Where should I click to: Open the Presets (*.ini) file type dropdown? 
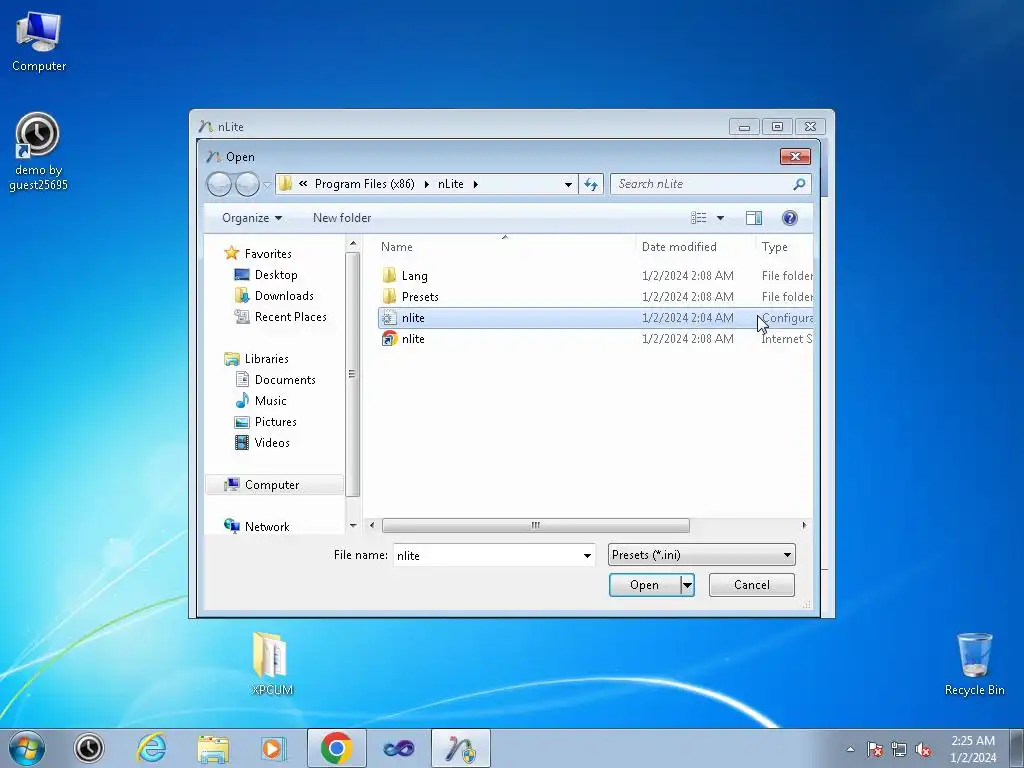tap(701, 555)
